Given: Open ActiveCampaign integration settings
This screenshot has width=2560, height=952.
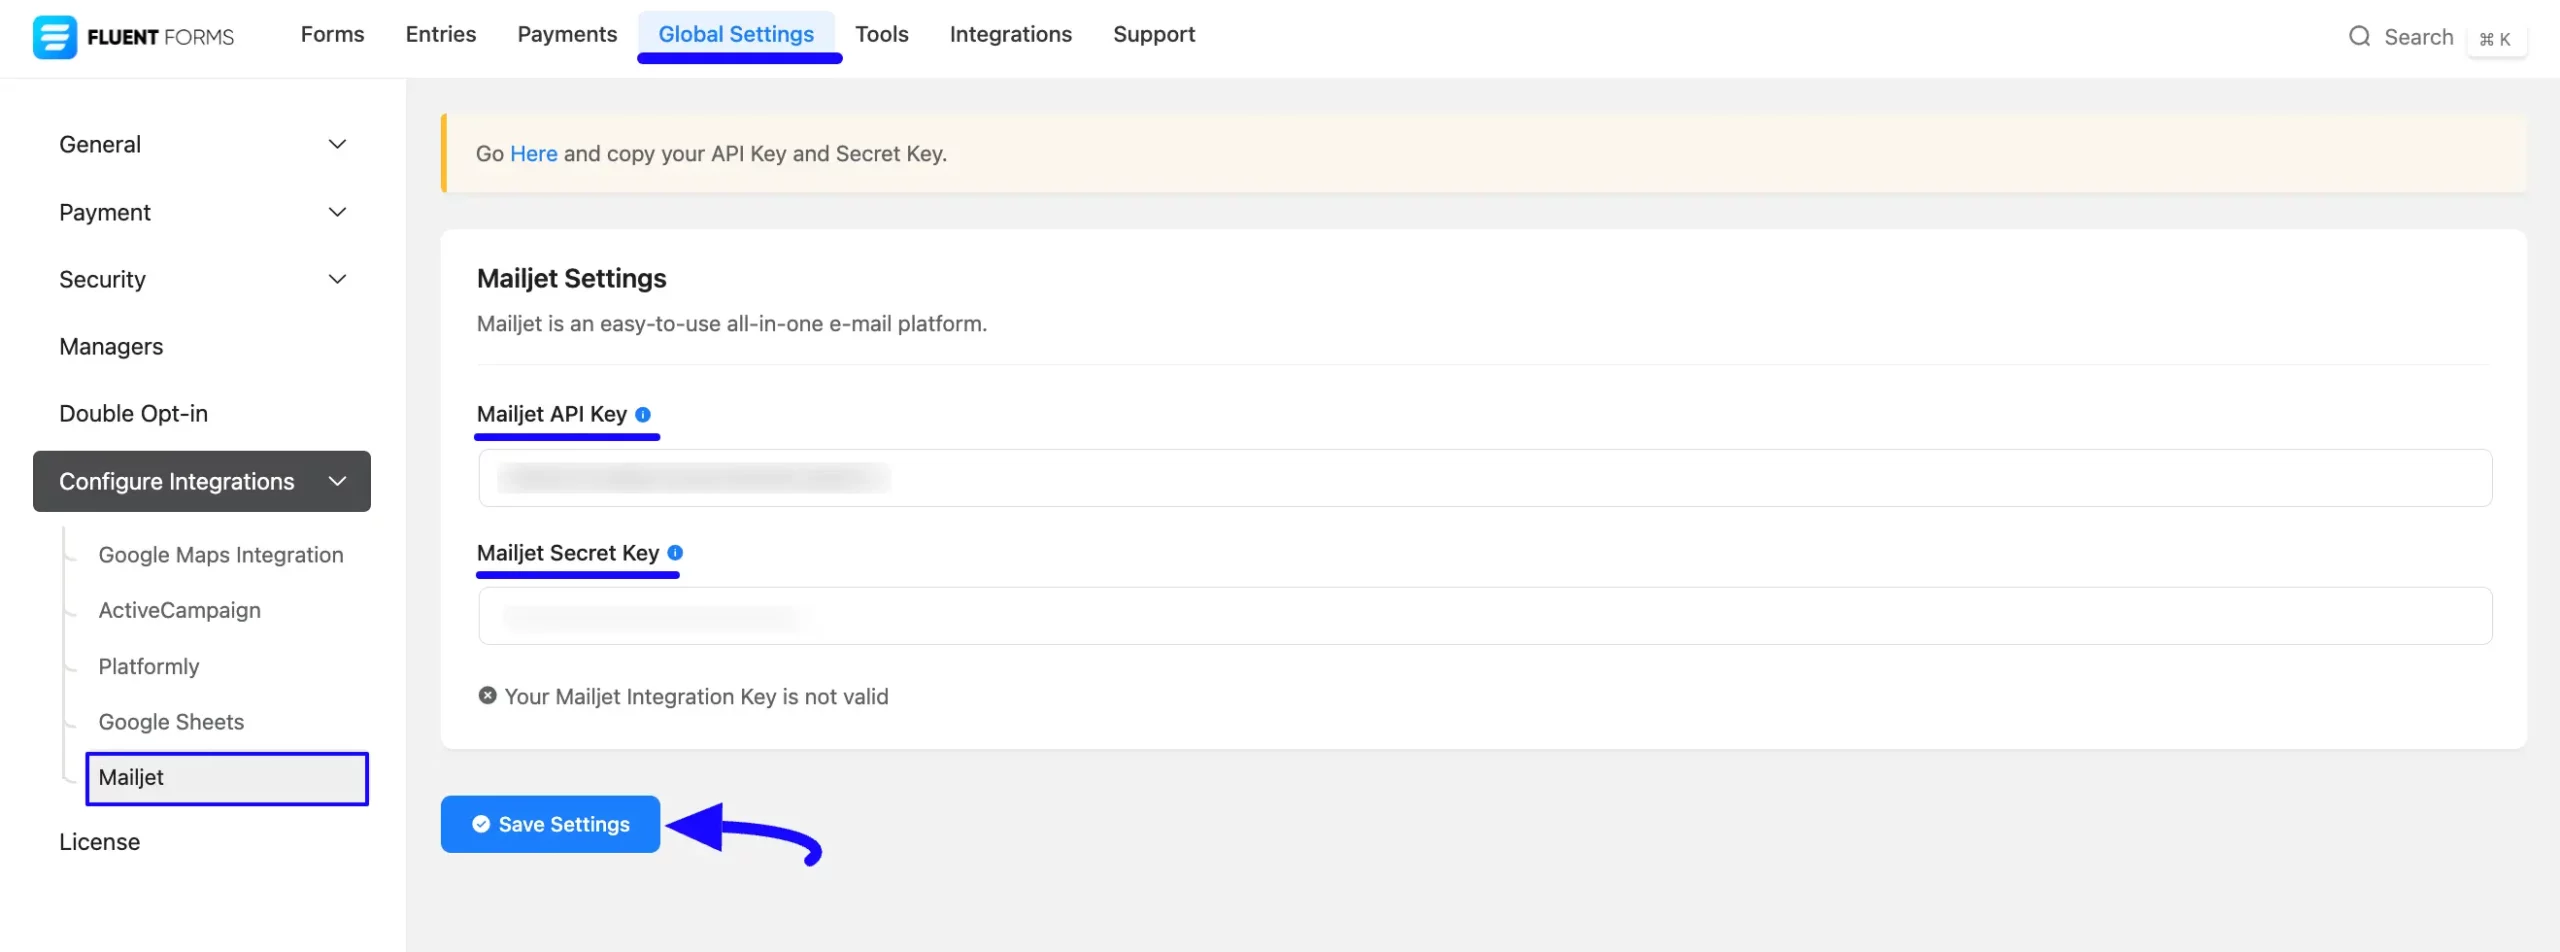Looking at the screenshot, I should [x=179, y=610].
